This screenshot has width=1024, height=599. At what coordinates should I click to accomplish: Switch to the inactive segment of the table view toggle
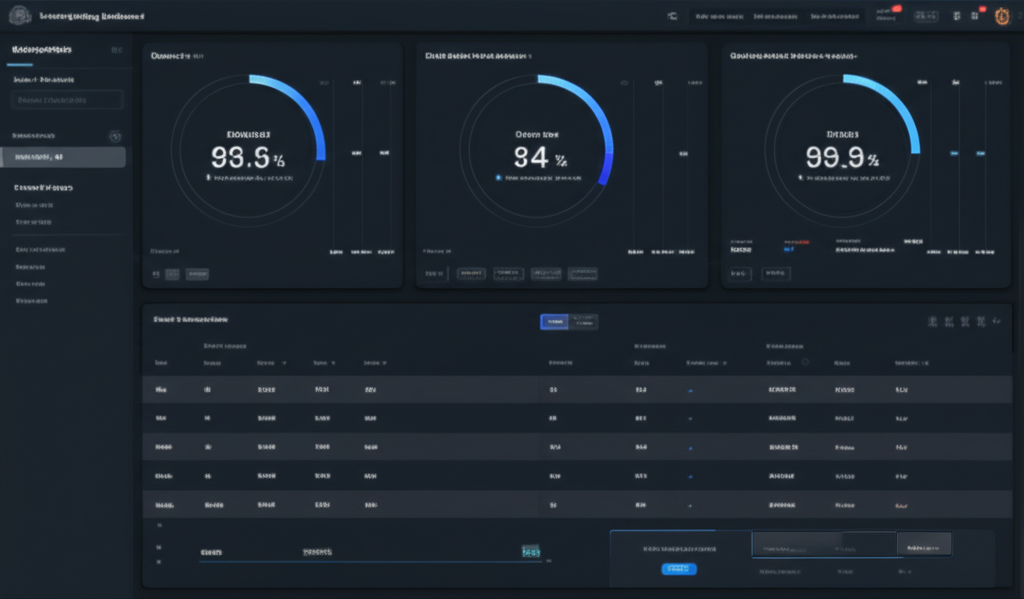coord(584,321)
